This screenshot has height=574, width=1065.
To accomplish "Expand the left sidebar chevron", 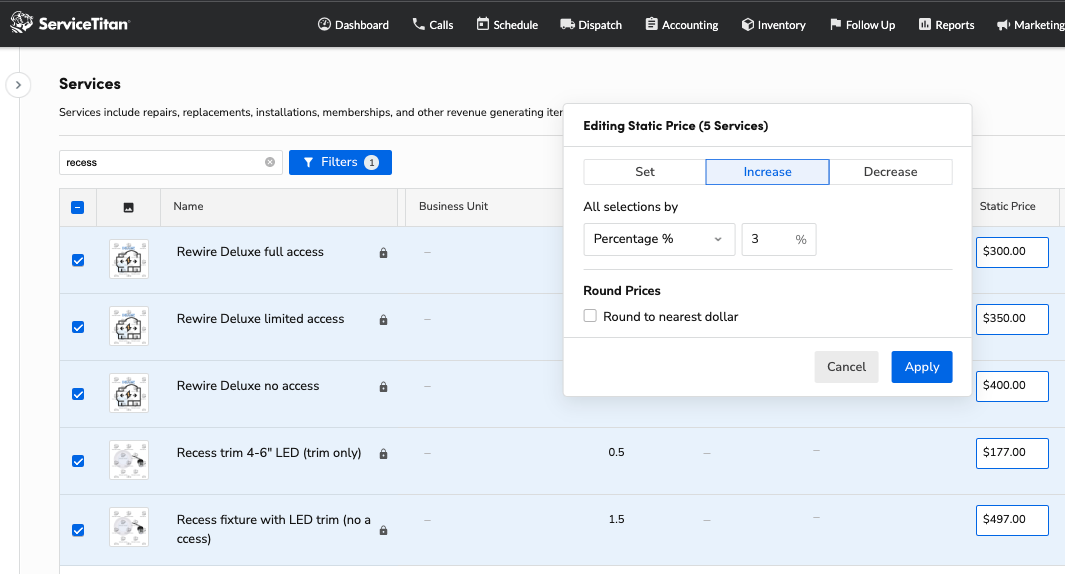I will pos(18,85).
